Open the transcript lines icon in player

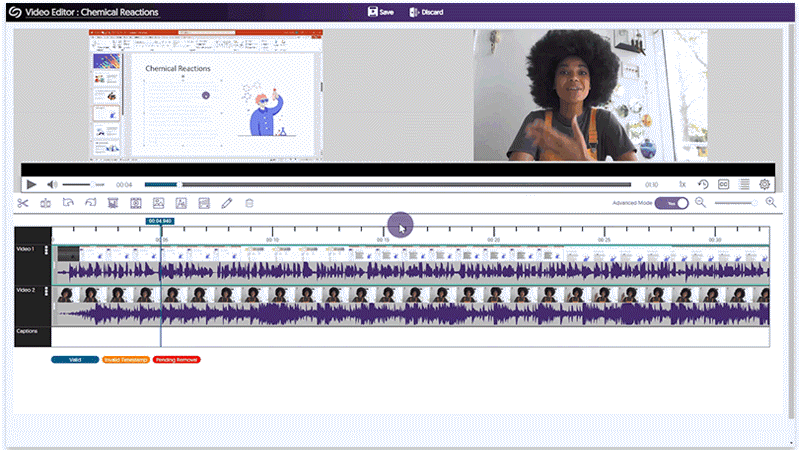(744, 184)
